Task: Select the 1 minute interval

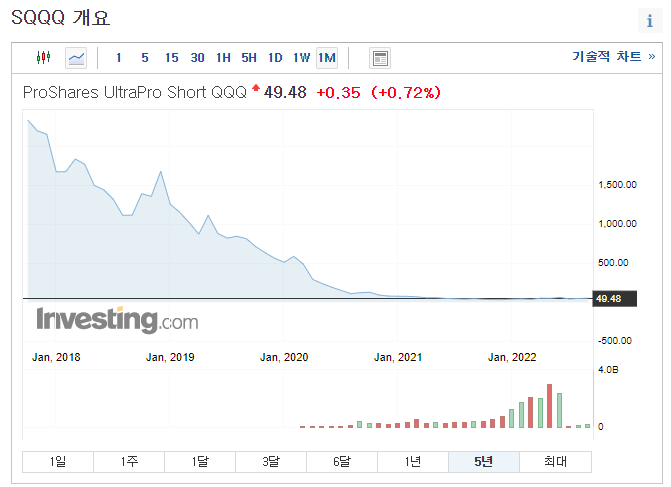Action: click(x=119, y=58)
